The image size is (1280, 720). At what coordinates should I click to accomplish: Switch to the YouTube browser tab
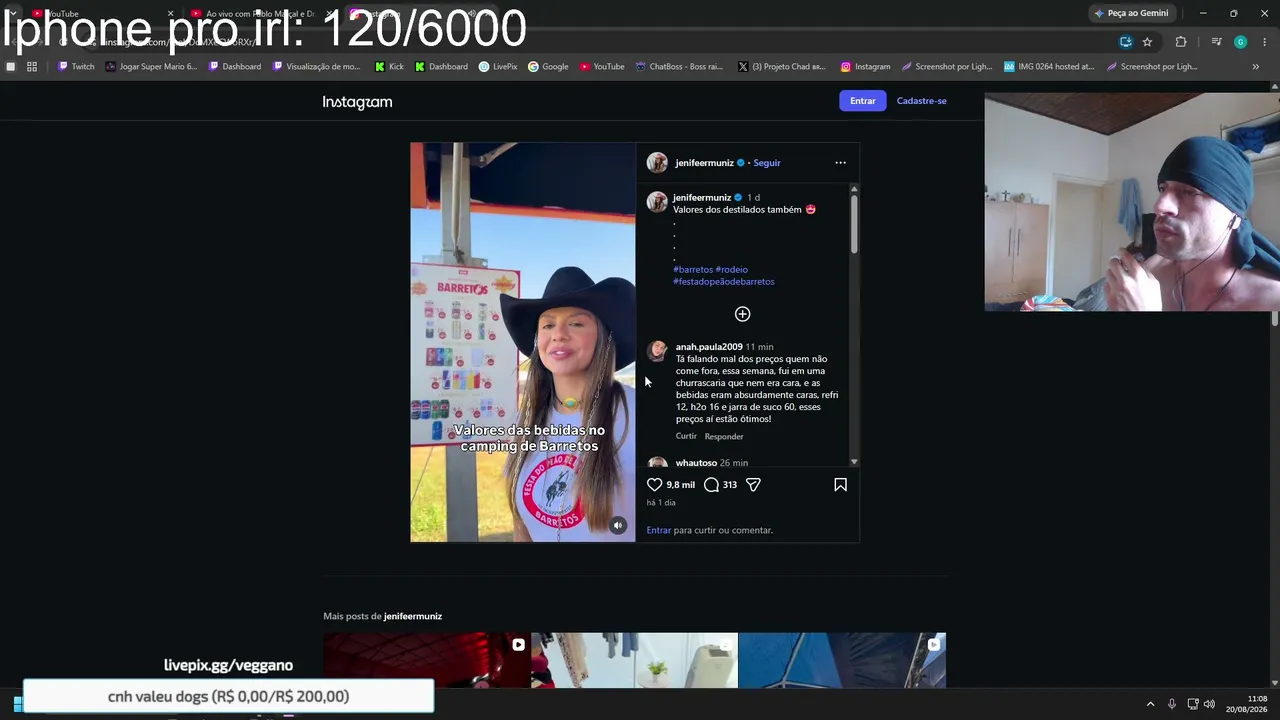(x=100, y=14)
